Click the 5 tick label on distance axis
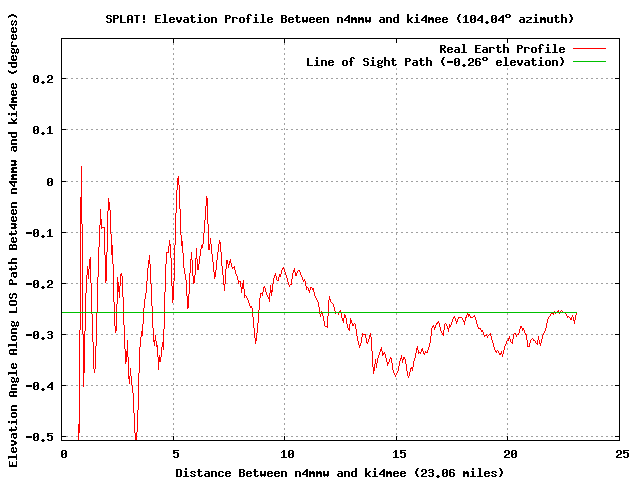 pyautogui.click(x=174, y=453)
